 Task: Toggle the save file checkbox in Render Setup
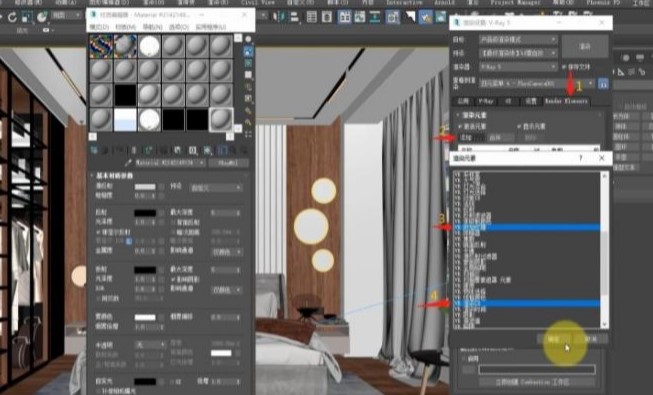564,67
